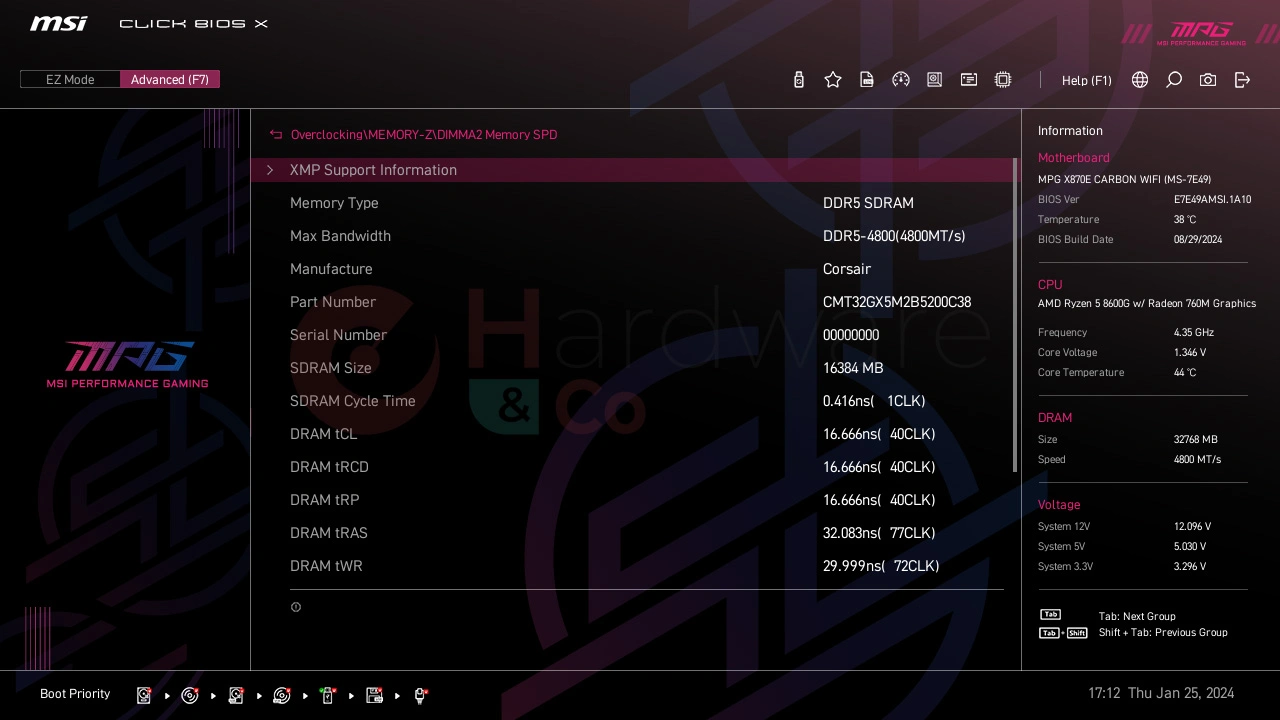Select the SDRAM Size row label

(331, 368)
